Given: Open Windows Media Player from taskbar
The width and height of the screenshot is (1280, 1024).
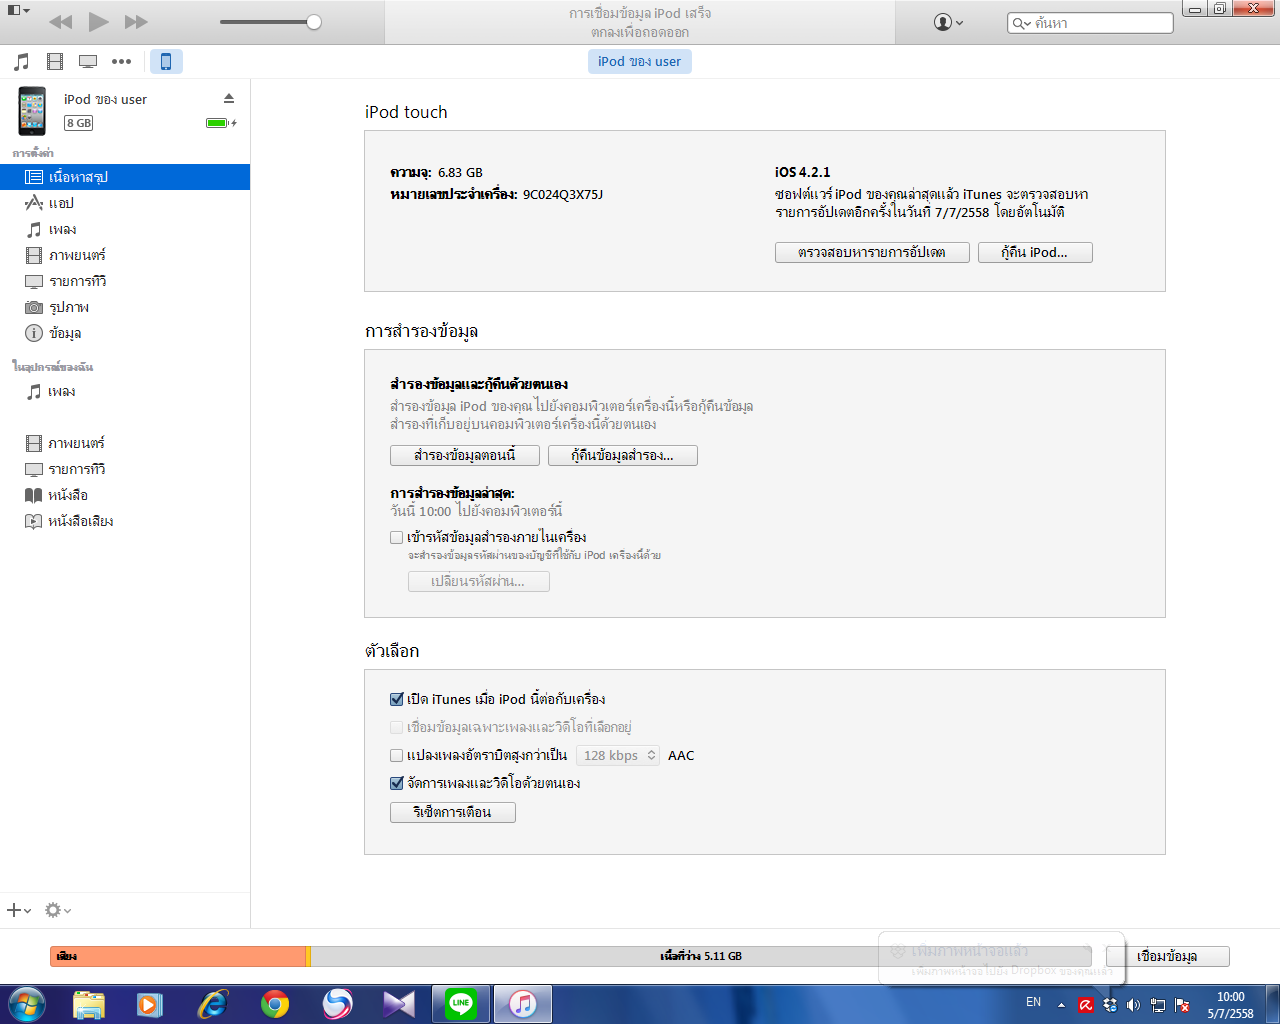Looking at the screenshot, I should [x=150, y=1004].
